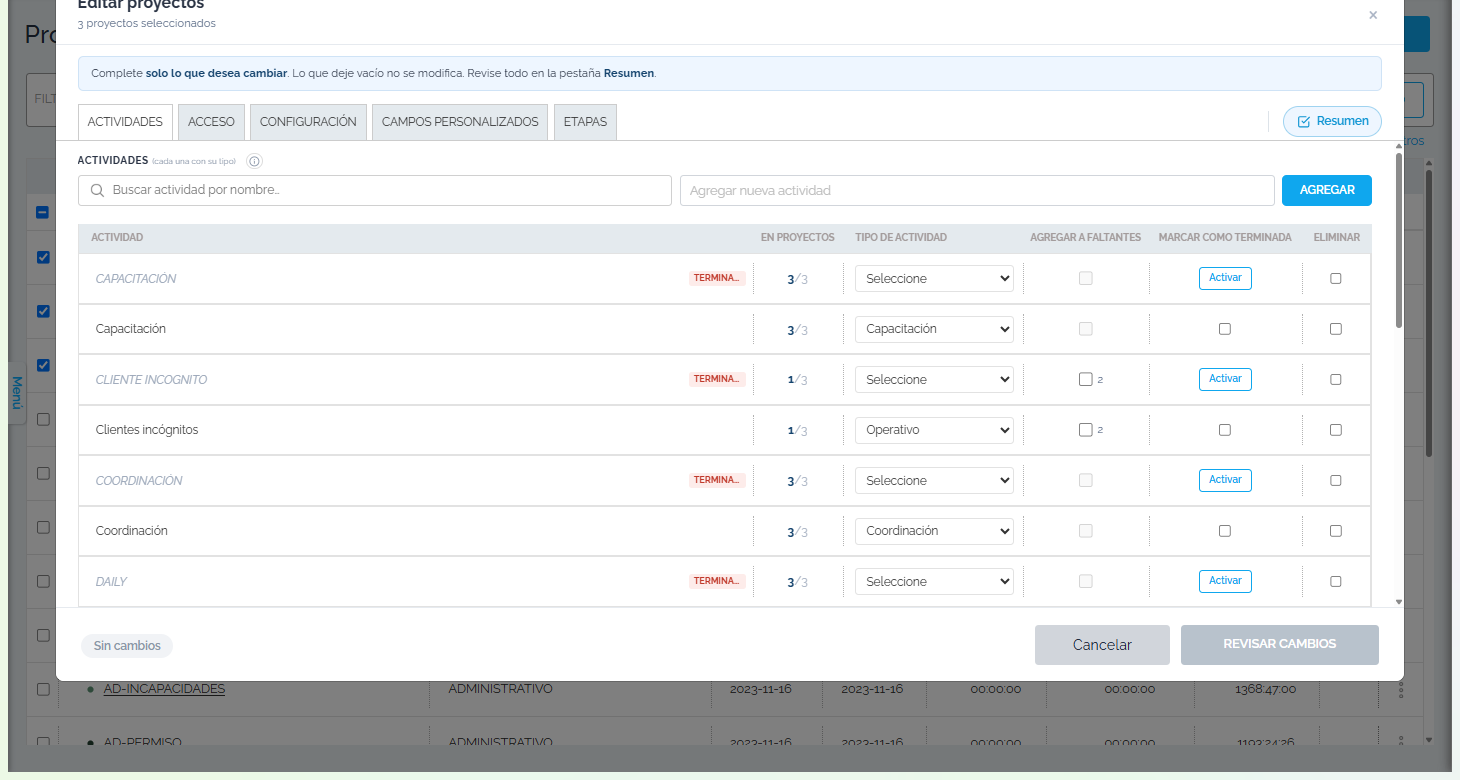Click the bold Resumen word in info banner
Image resolution: width=1460 pixels, height=780 pixels.
click(628, 73)
